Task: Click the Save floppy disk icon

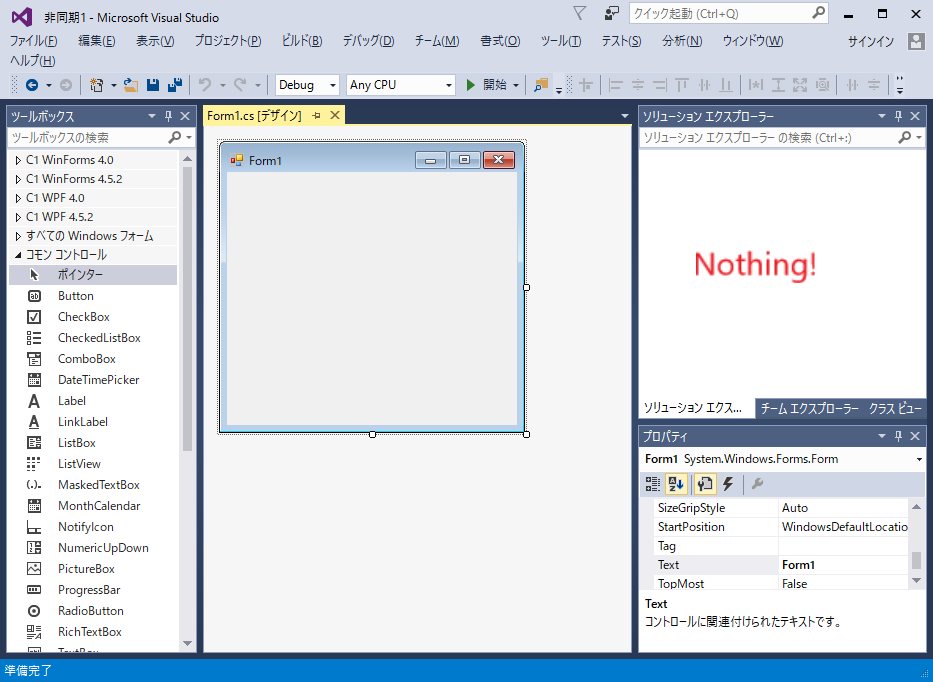Action: click(x=153, y=85)
